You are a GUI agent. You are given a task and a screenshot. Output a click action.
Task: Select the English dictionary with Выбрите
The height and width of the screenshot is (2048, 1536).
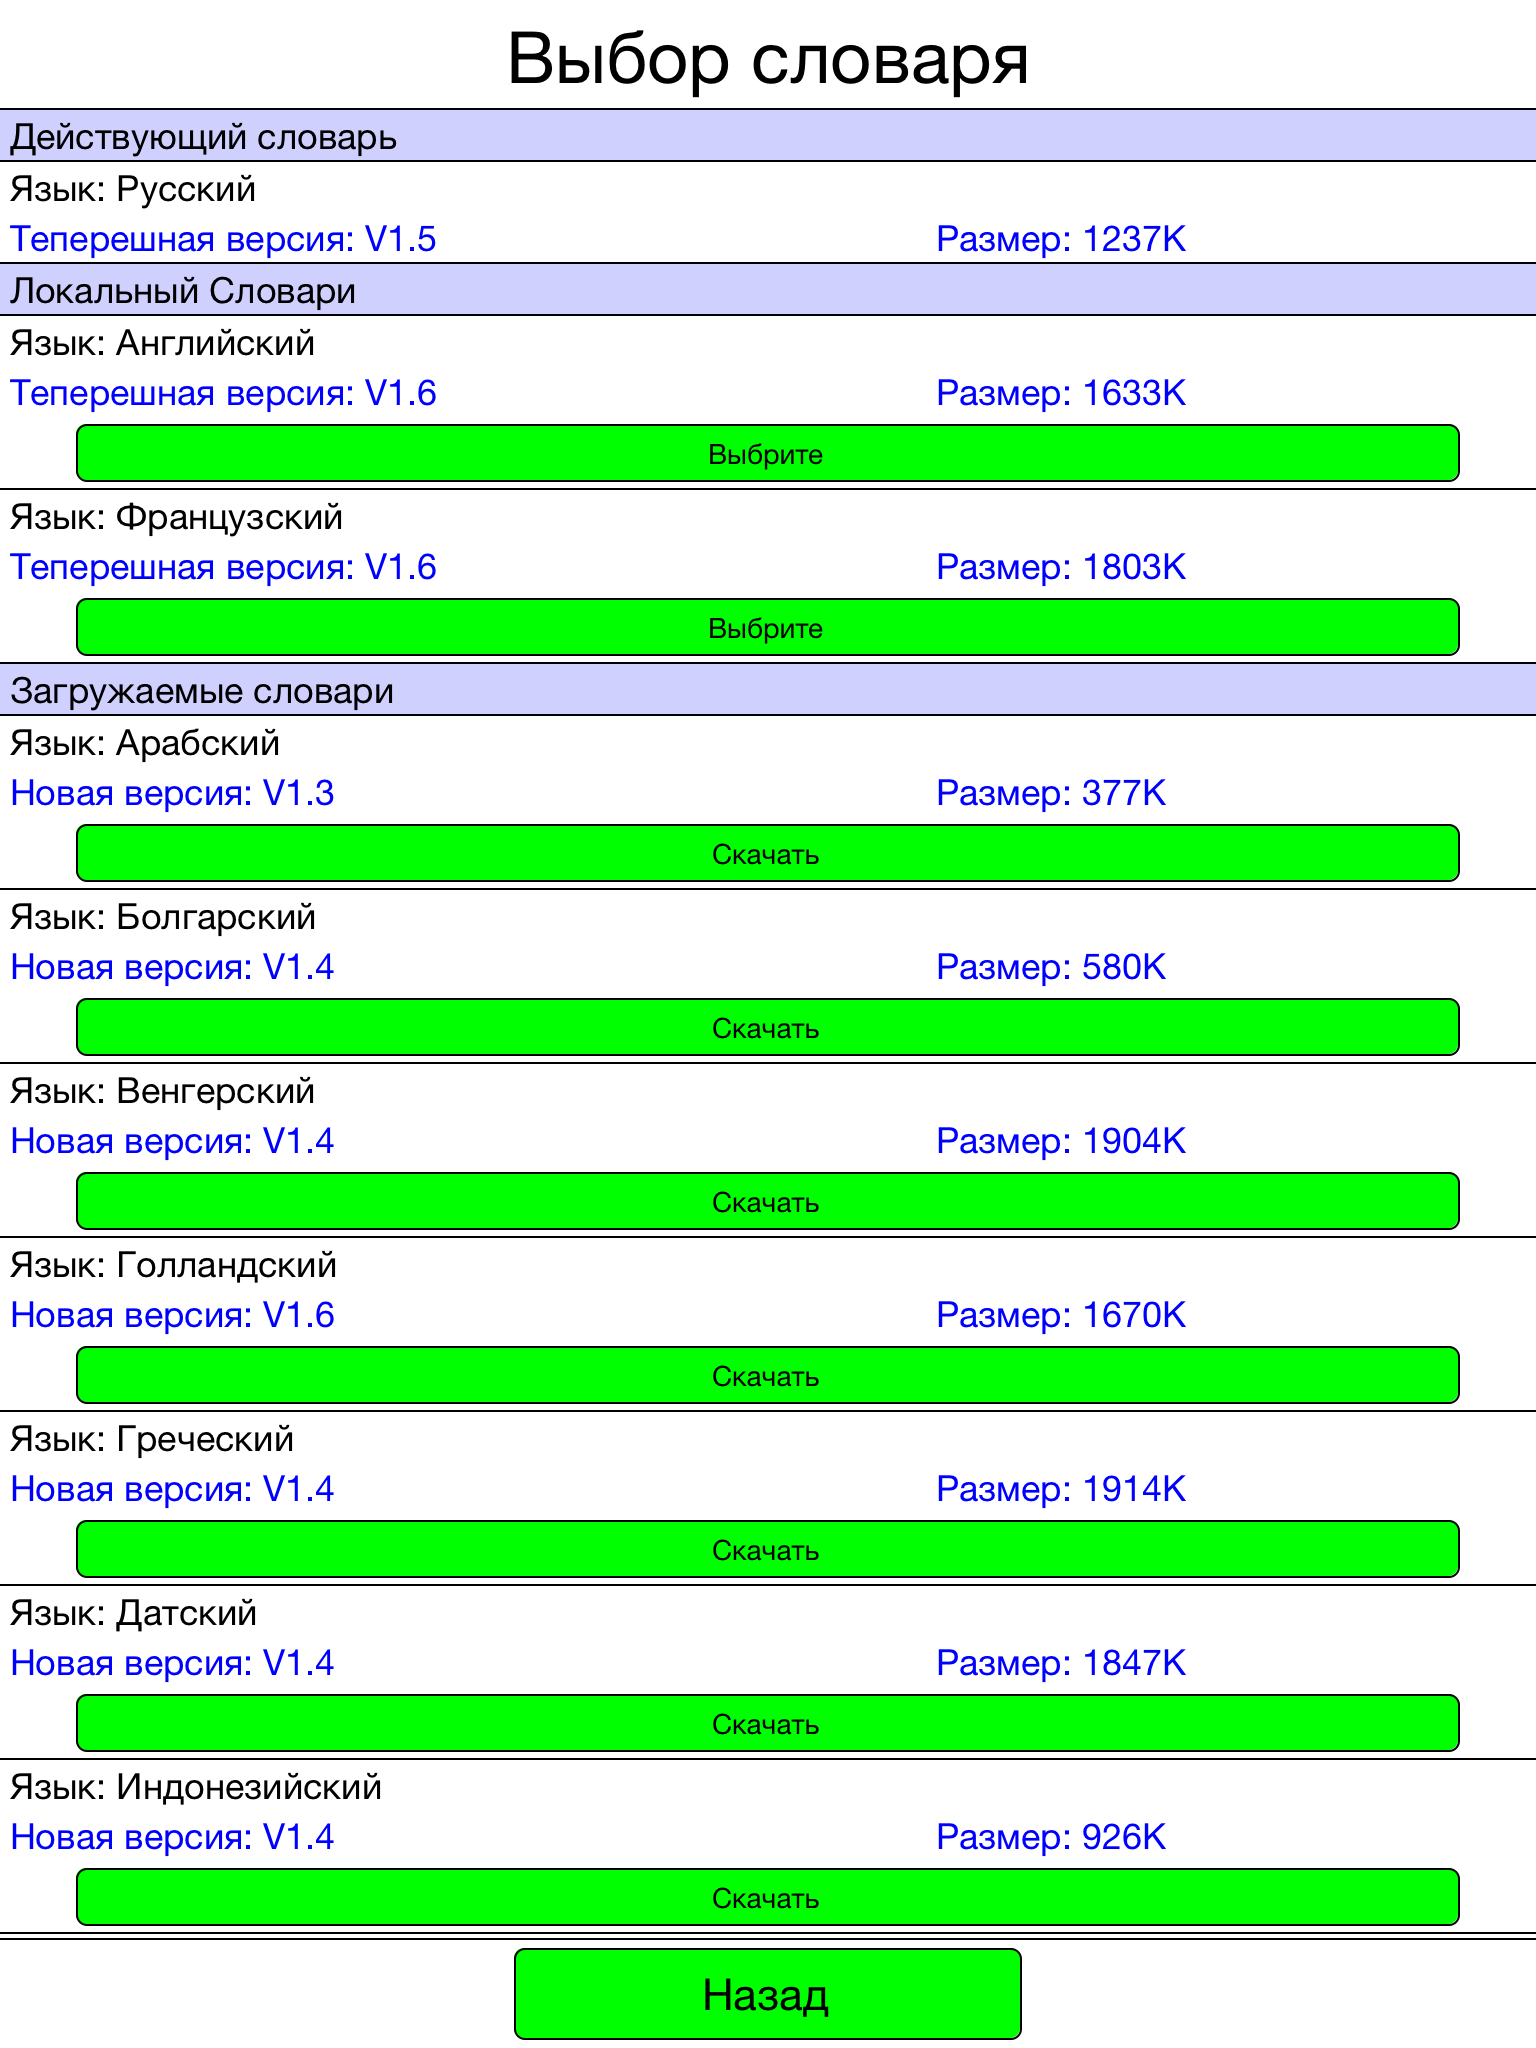[768, 453]
